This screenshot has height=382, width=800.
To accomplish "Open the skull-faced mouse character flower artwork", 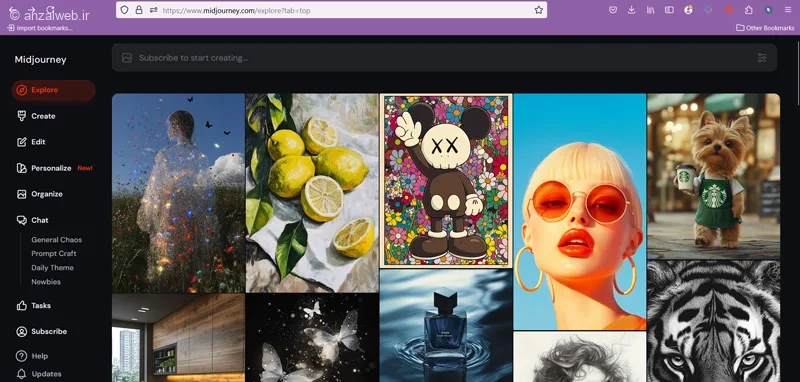I will (x=446, y=181).
